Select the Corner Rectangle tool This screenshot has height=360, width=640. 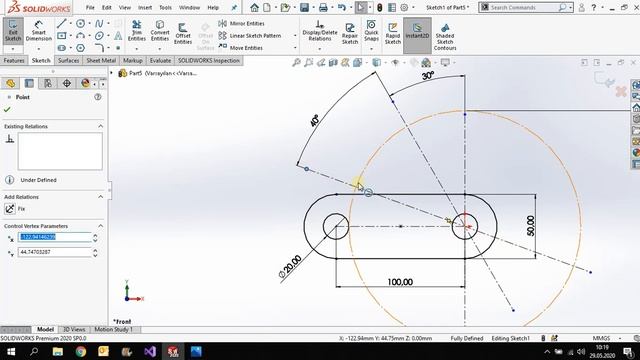[62, 36]
